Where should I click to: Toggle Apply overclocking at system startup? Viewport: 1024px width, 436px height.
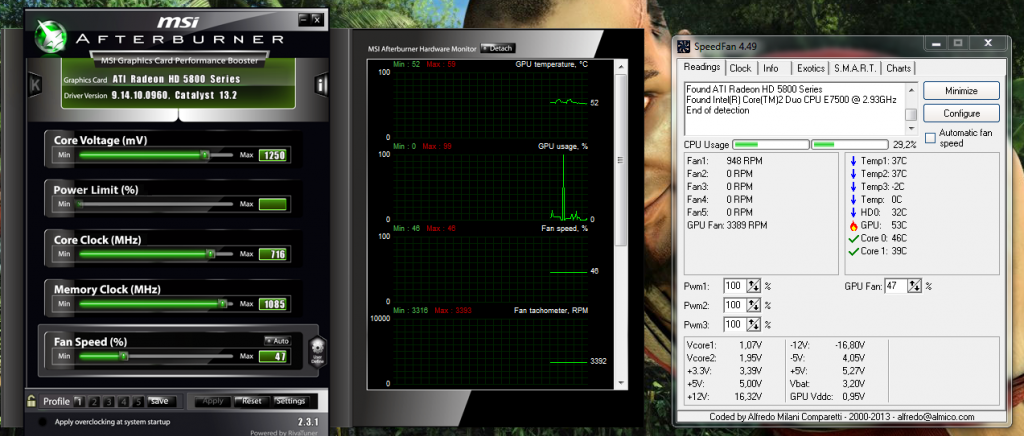[41, 422]
